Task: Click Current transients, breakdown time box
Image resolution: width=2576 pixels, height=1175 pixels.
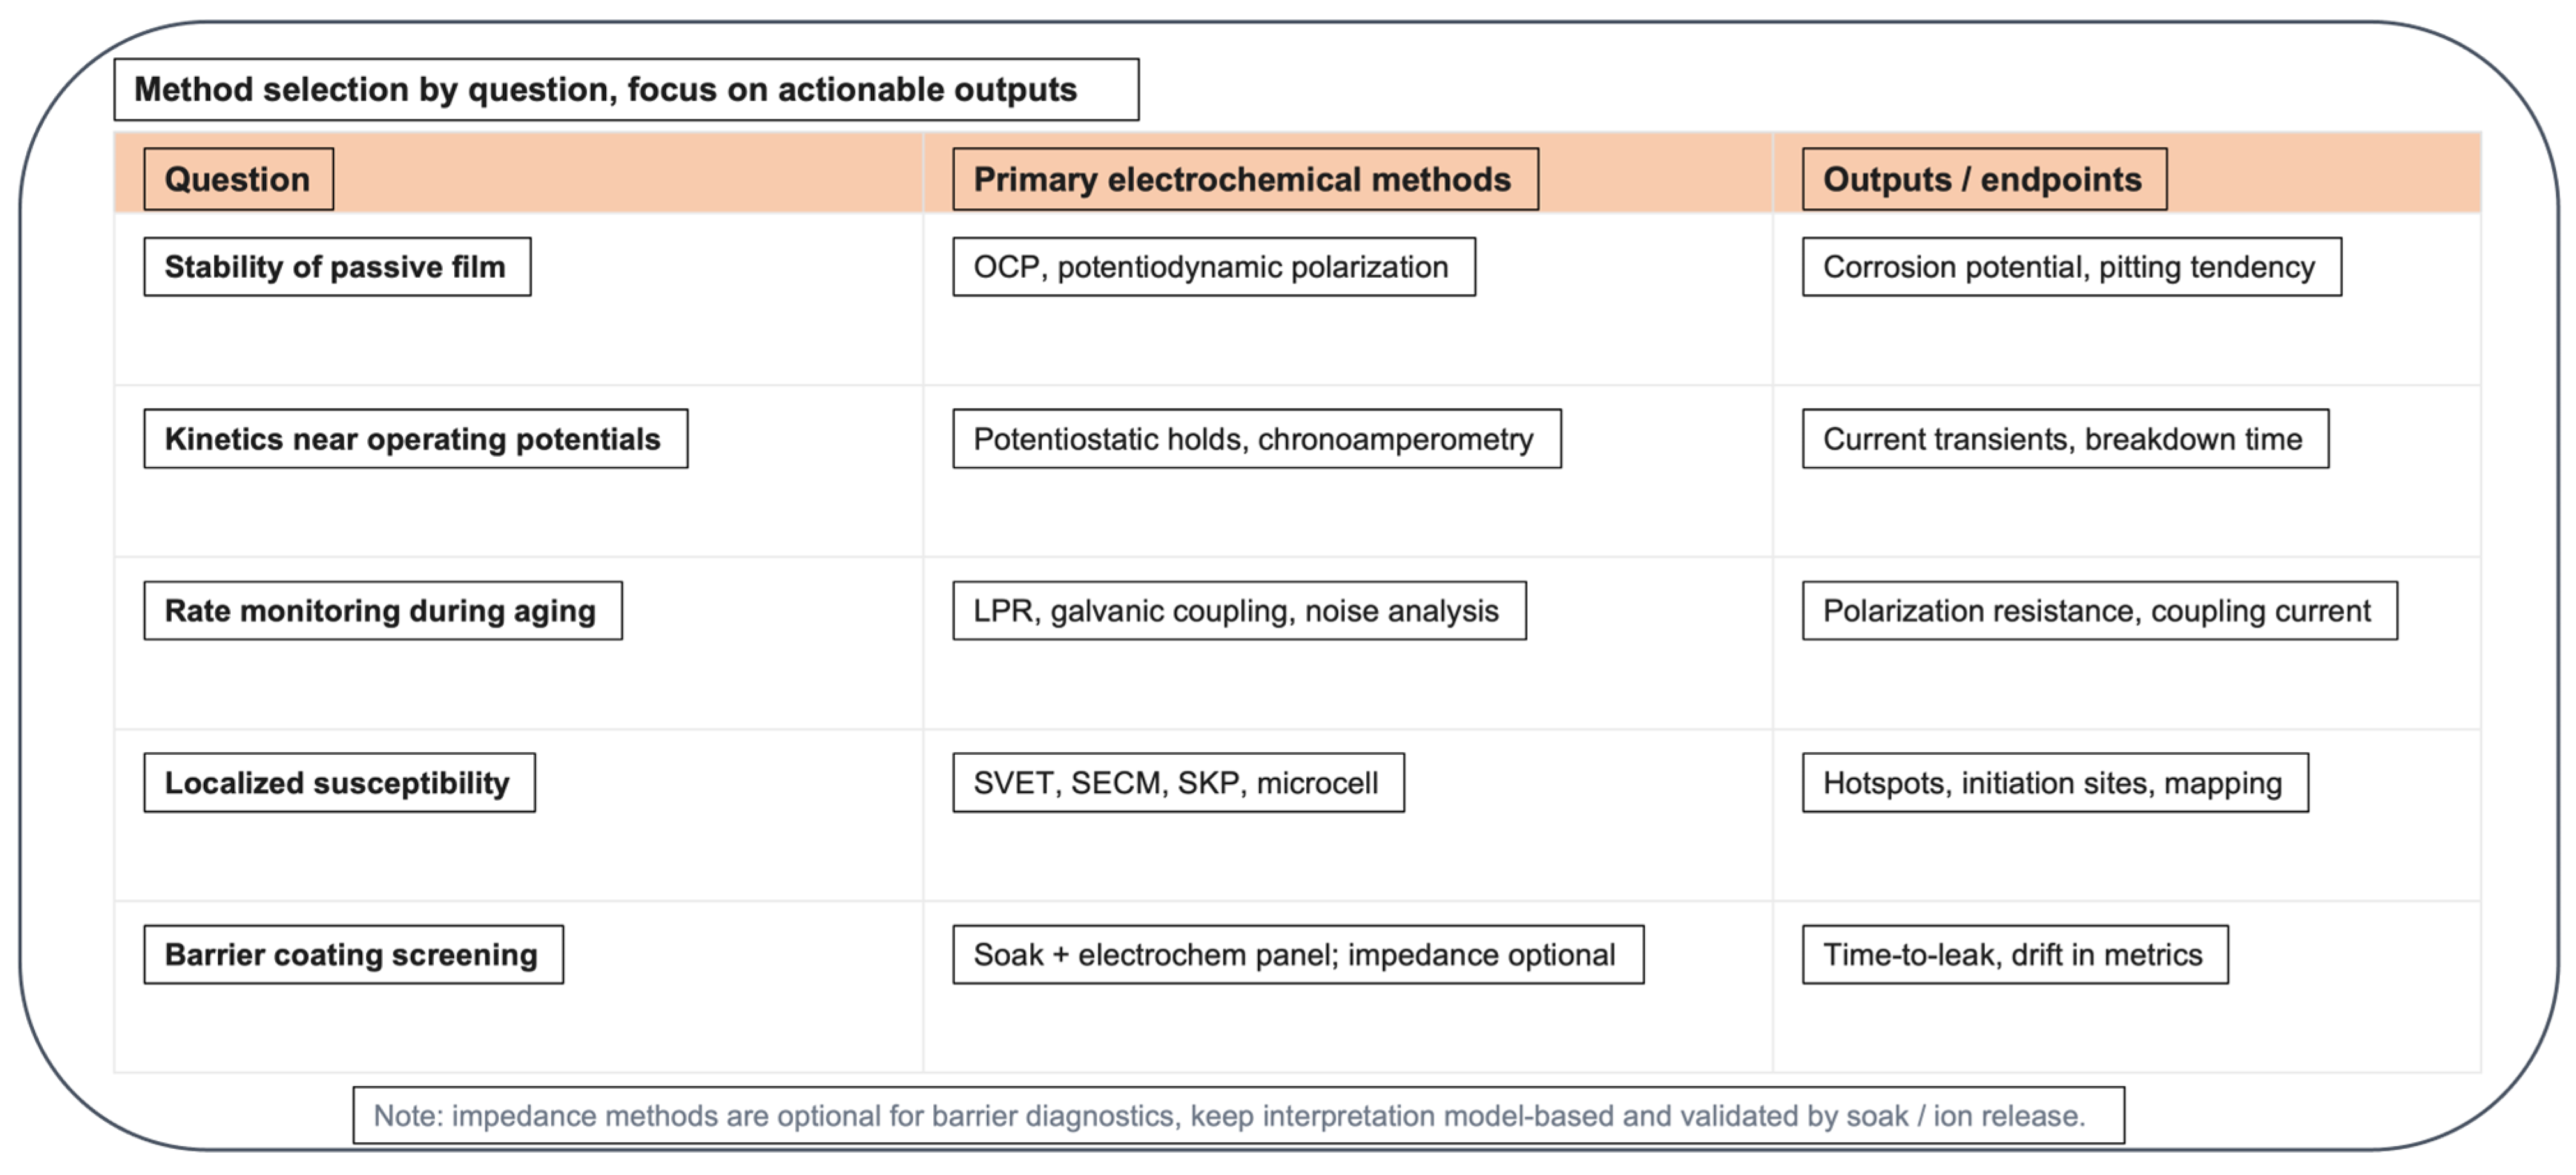Action: click(x=2065, y=439)
